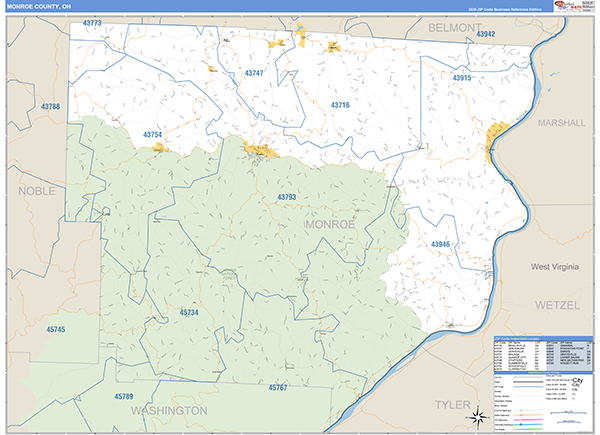
Task: Select ZIP code 43946 label
Action: [440, 244]
